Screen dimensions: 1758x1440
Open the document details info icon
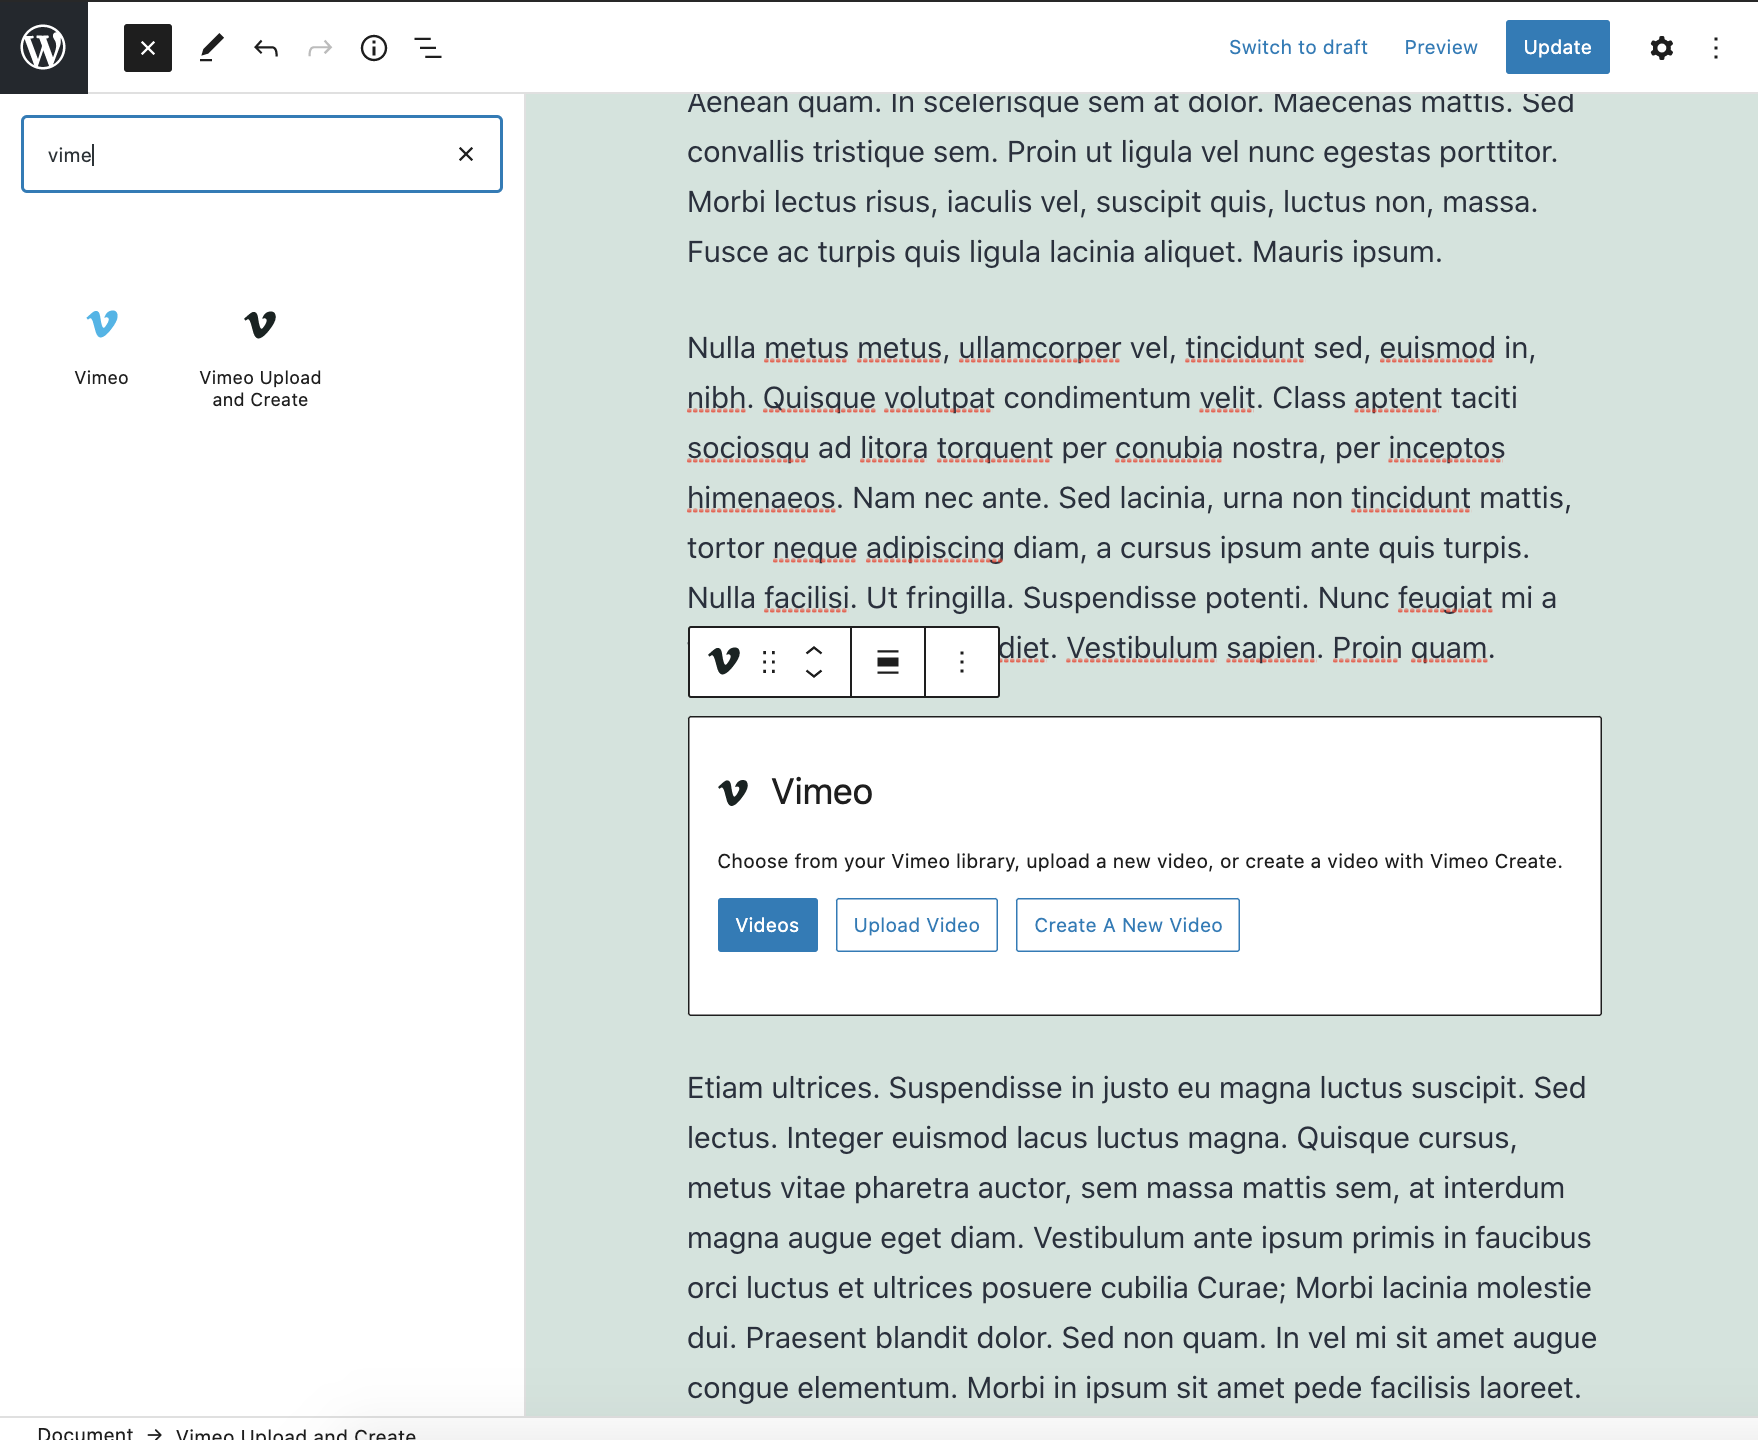(374, 48)
